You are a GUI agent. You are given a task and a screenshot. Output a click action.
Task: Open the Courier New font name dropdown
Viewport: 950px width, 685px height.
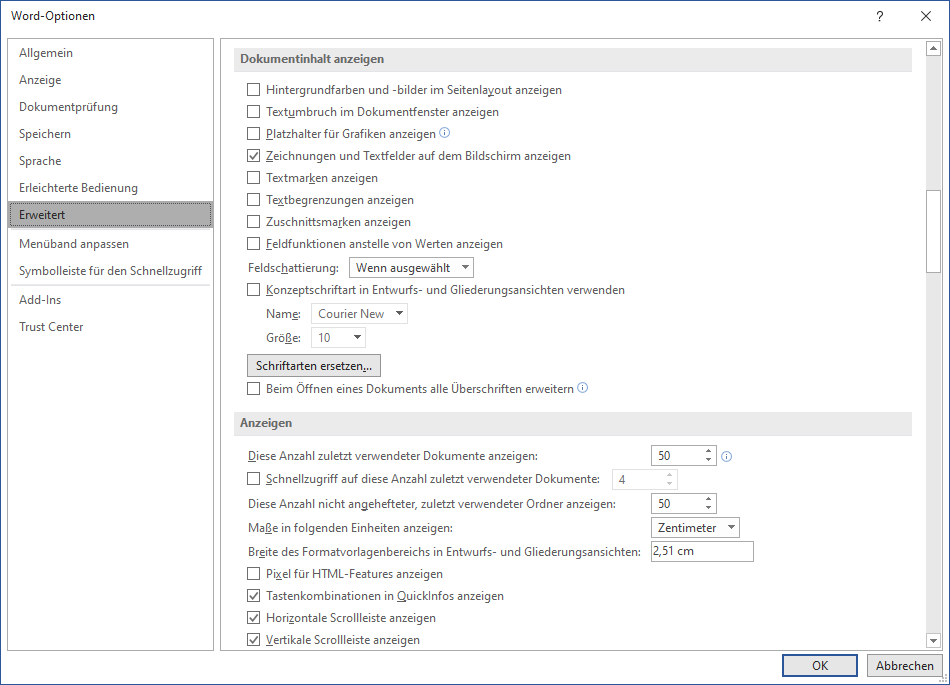[359, 314]
